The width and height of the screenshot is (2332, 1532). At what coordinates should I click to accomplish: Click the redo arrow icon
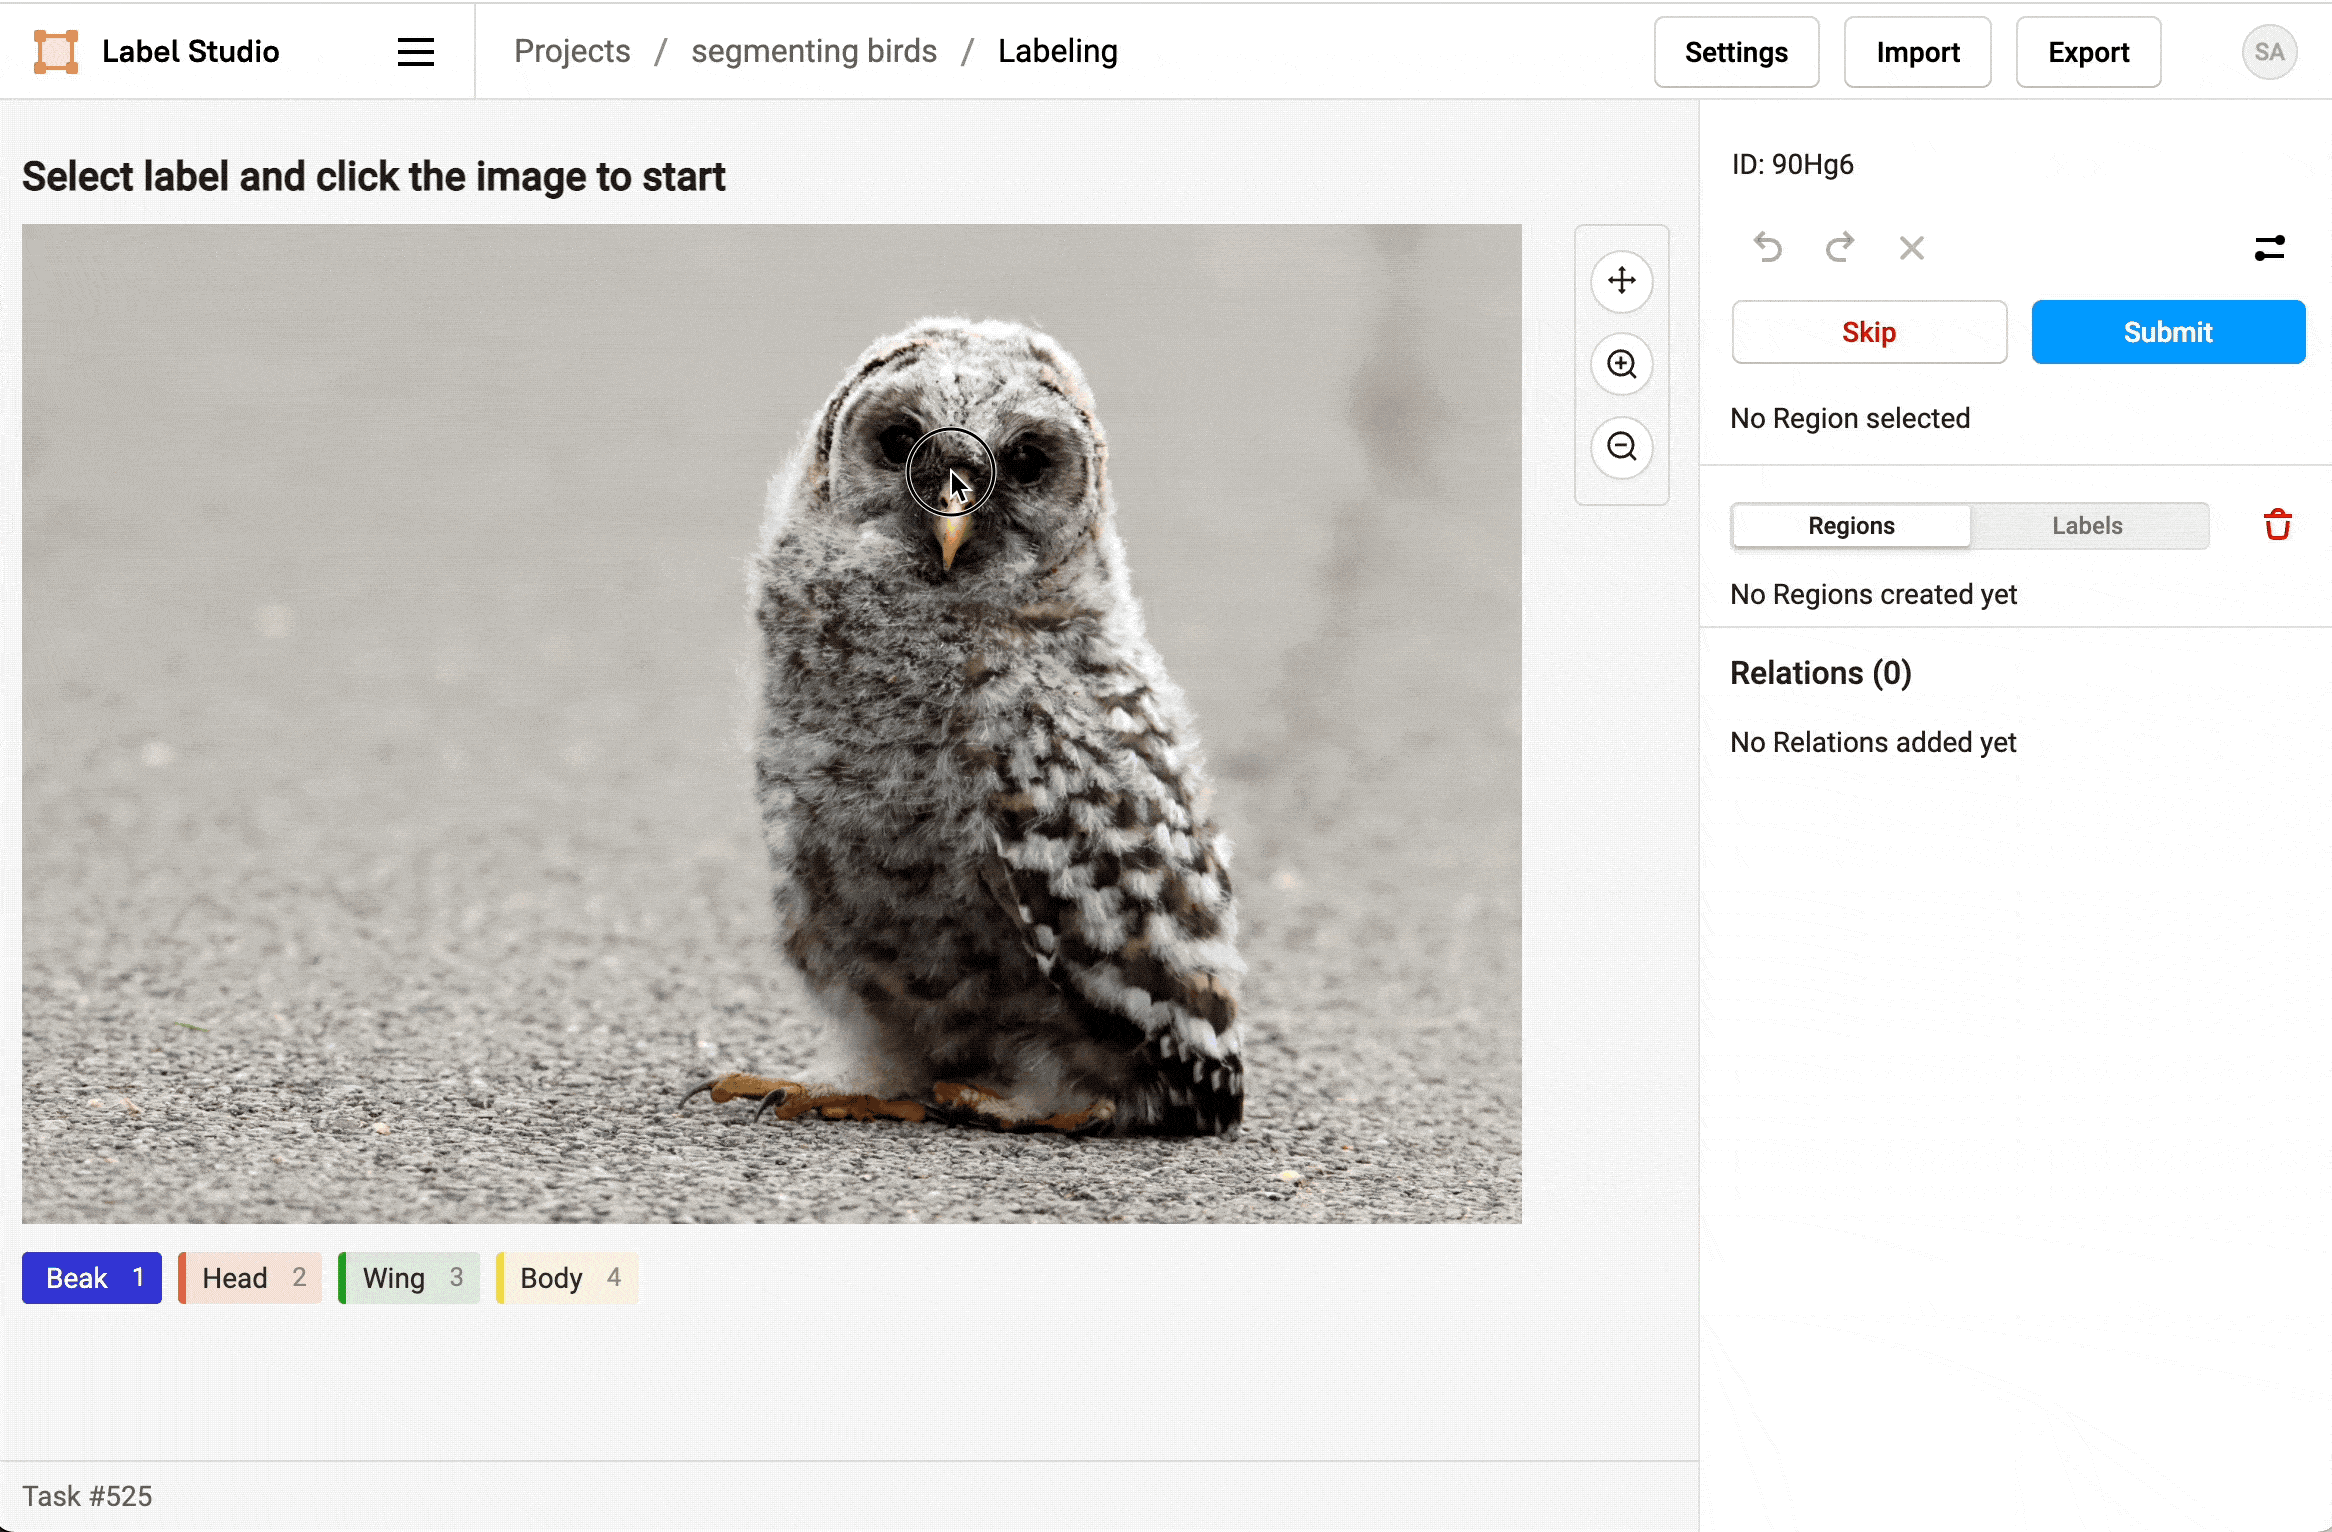click(x=1841, y=246)
